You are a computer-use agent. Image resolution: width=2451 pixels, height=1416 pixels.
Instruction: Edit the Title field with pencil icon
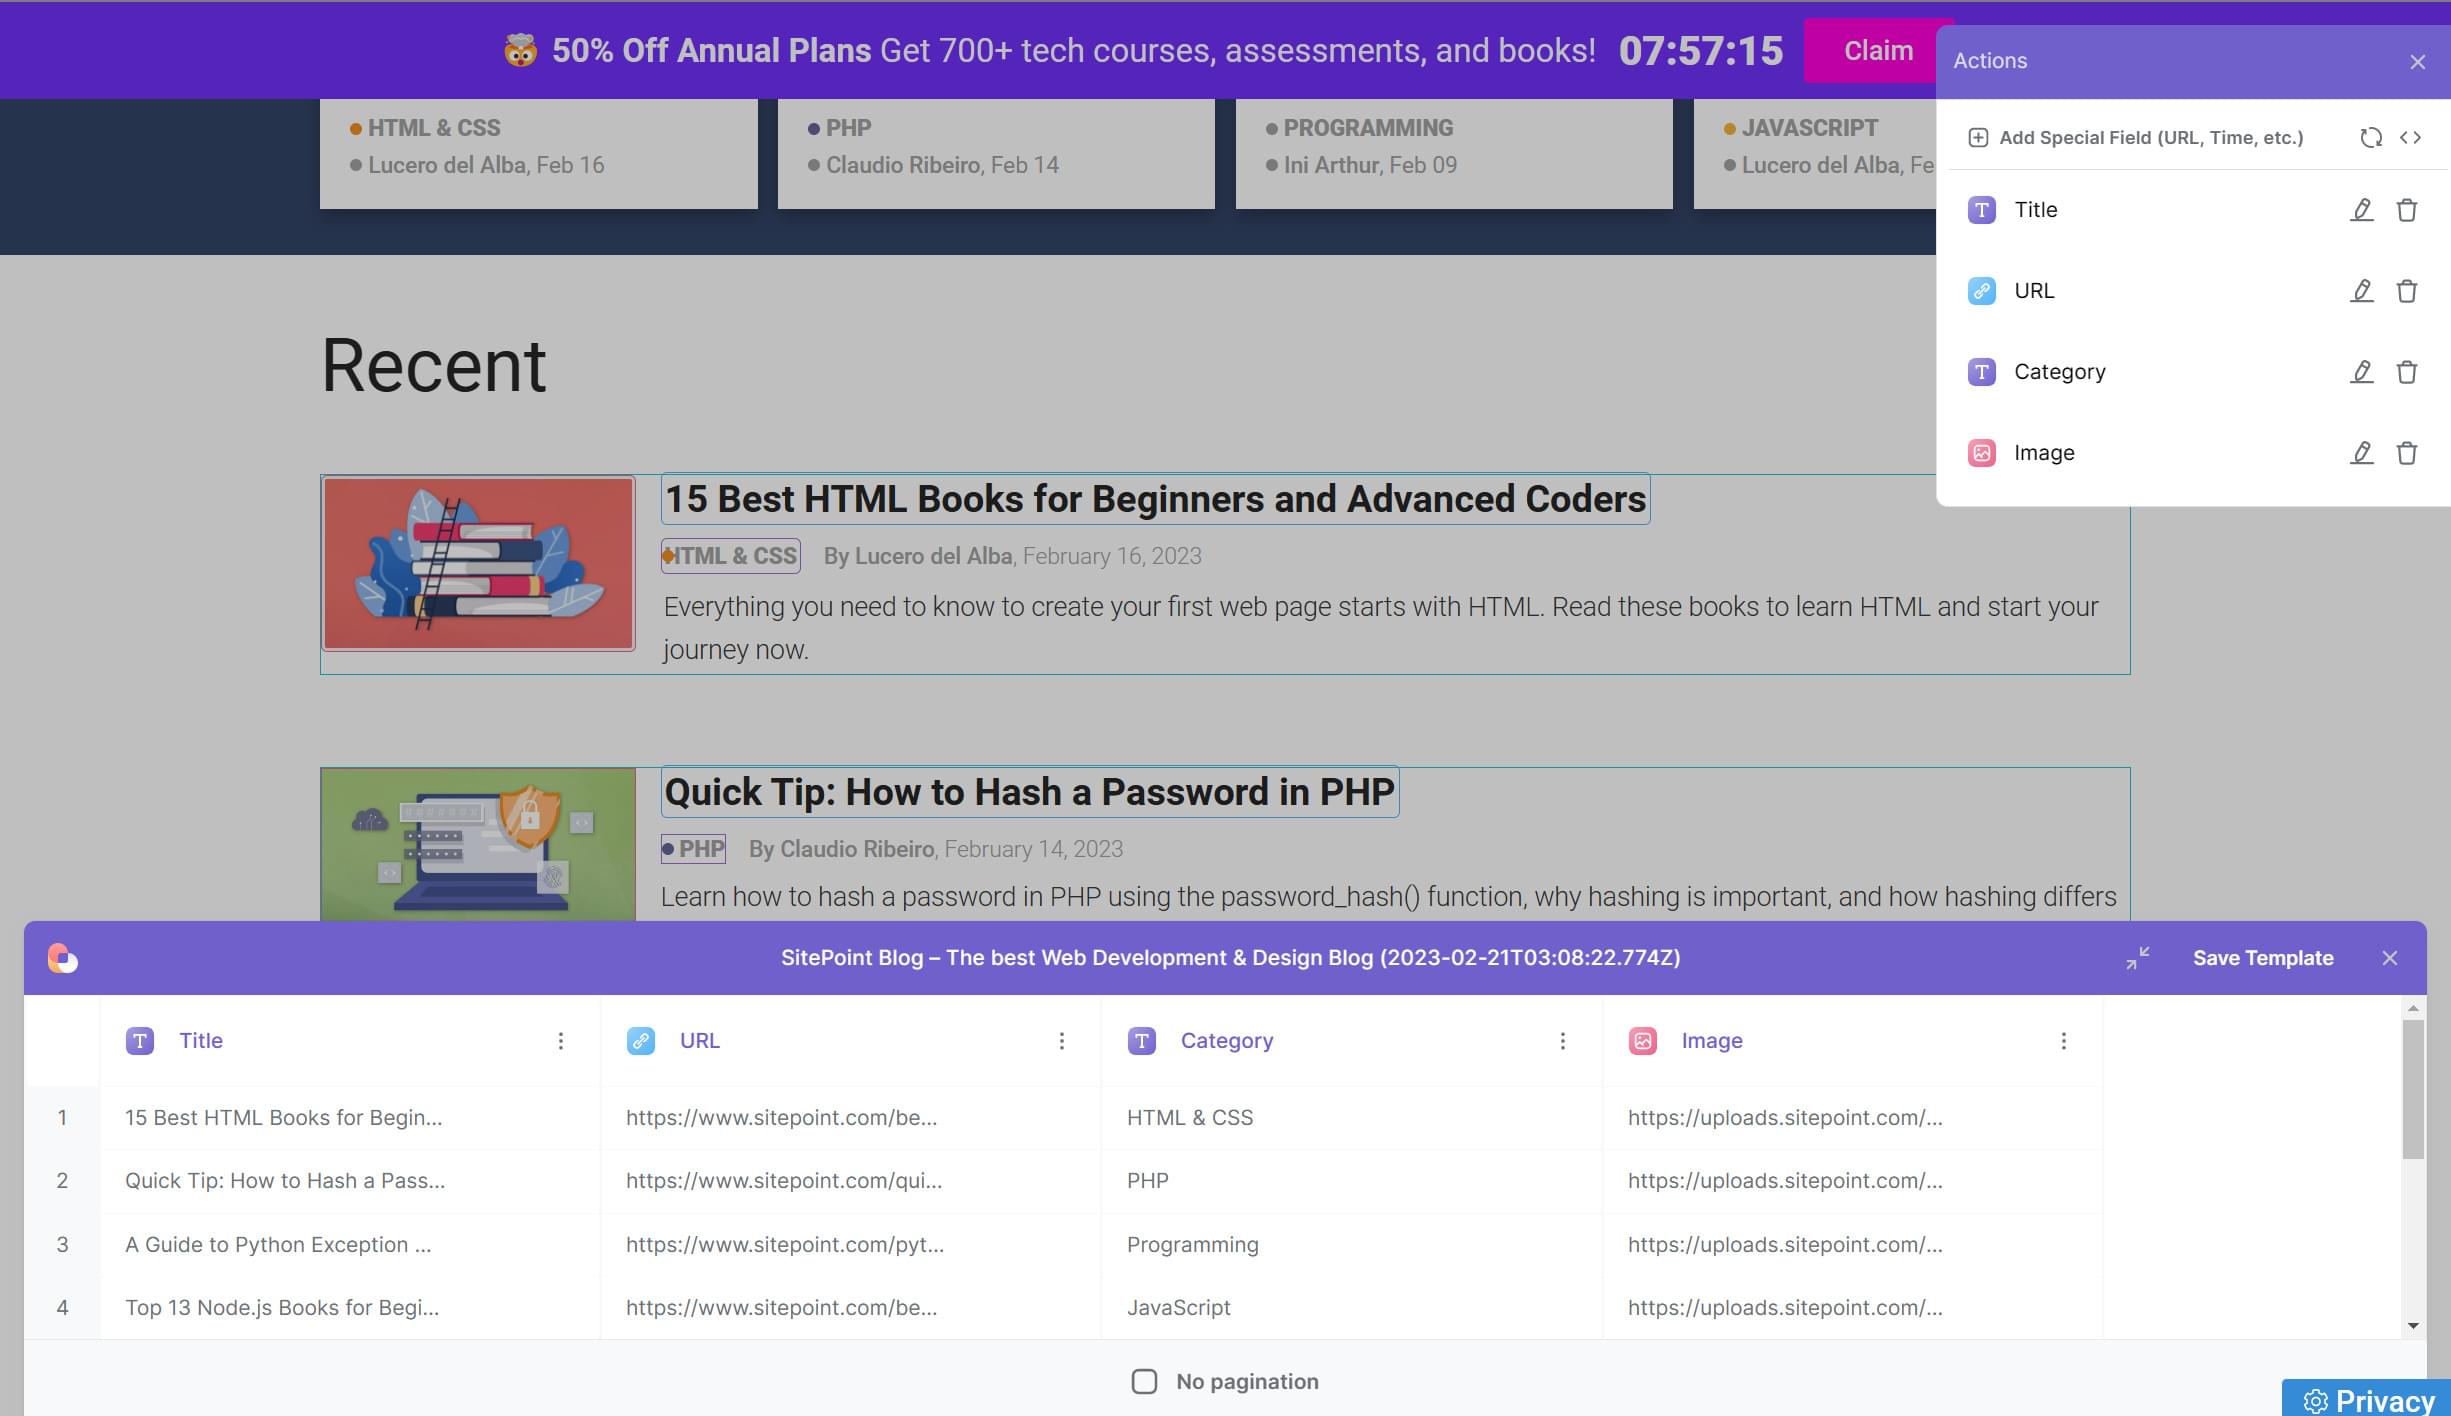click(2361, 210)
